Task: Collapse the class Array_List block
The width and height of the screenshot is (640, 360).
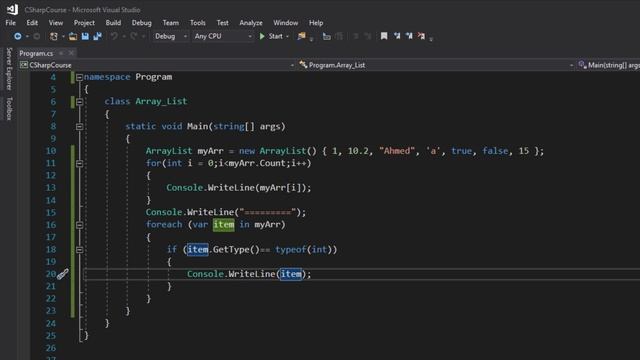Action: (x=80, y=102)
